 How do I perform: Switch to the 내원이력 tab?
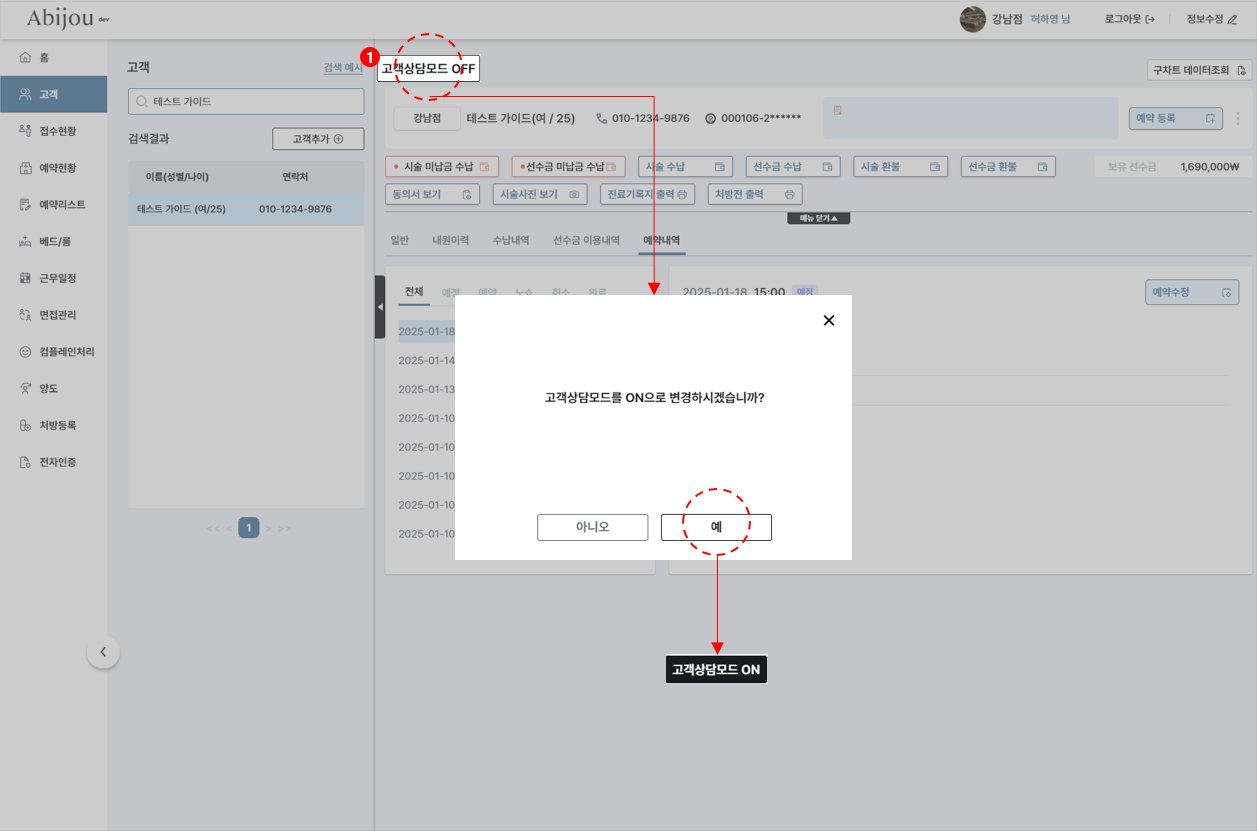click(451, 240)
